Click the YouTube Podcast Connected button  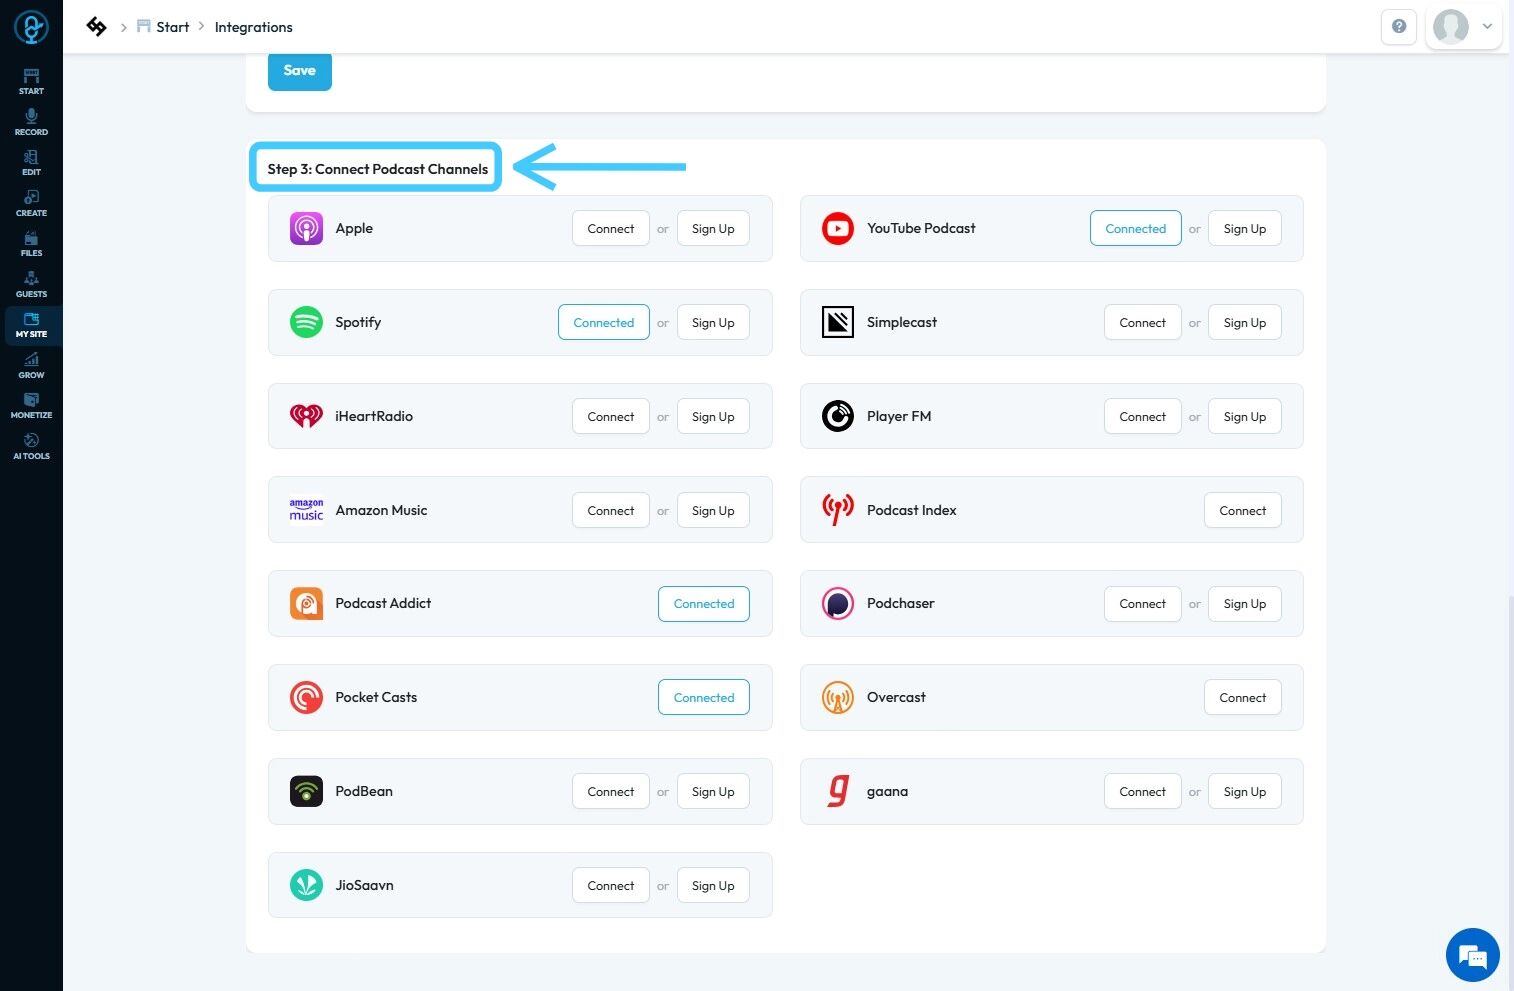click(x=1136, y=229)
